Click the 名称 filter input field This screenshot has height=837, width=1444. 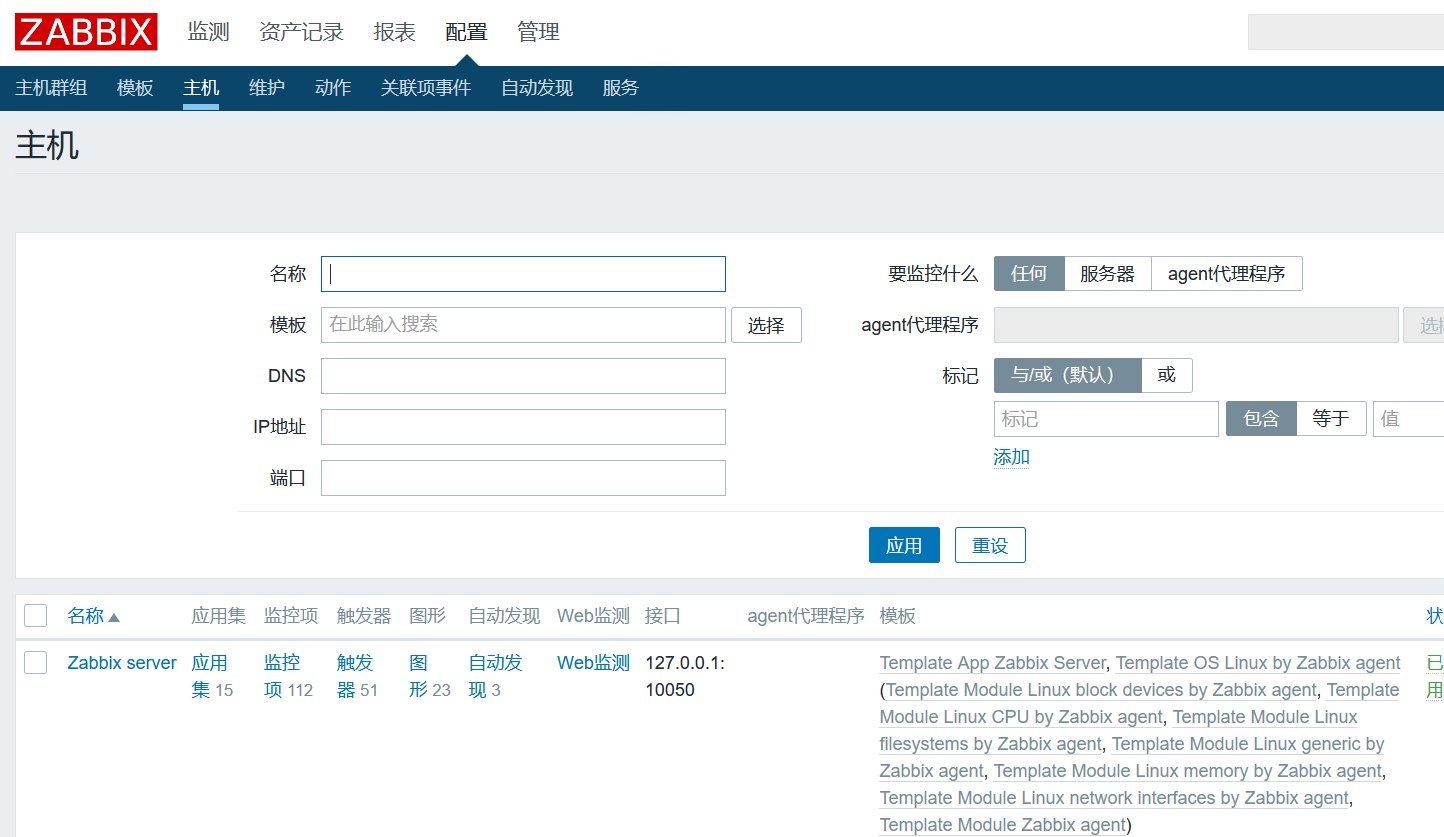523,274
